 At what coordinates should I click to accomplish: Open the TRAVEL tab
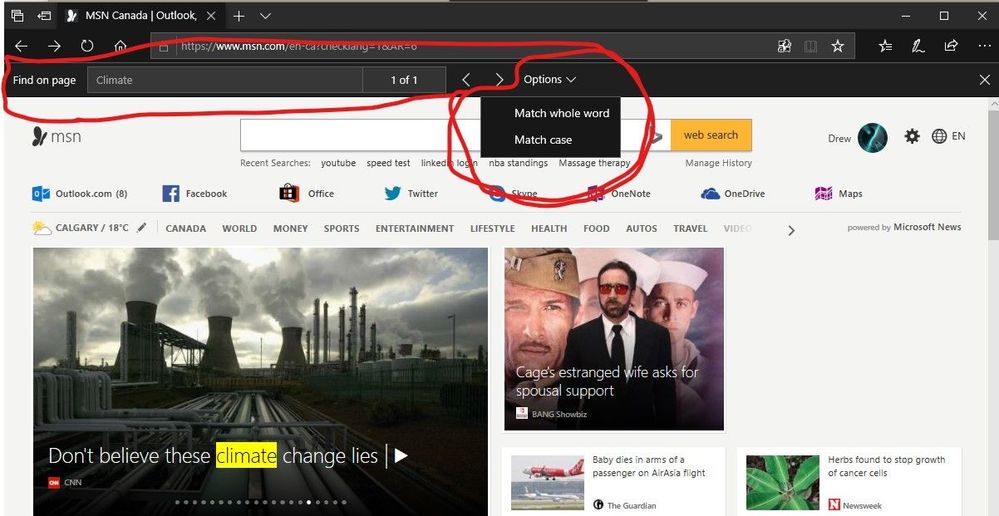(691, 229)
